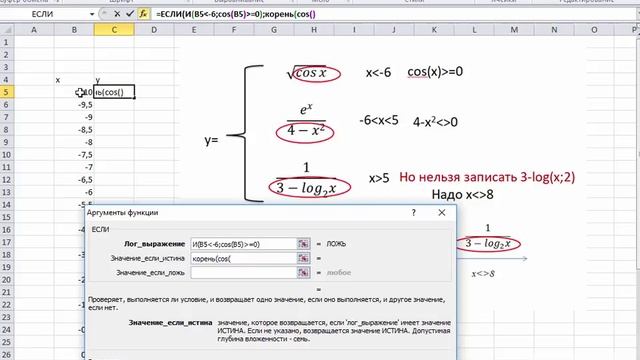This screenshot has width=640, height=360.
Task: Click the y header cell C4
Action: (x=114, y=80)
